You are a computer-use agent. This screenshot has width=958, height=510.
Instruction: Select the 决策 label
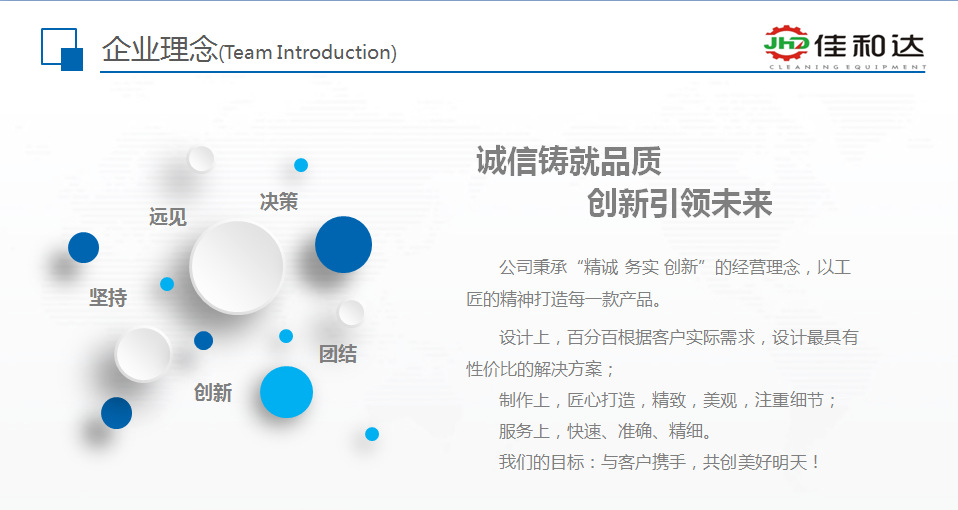(x=279, y=202)
